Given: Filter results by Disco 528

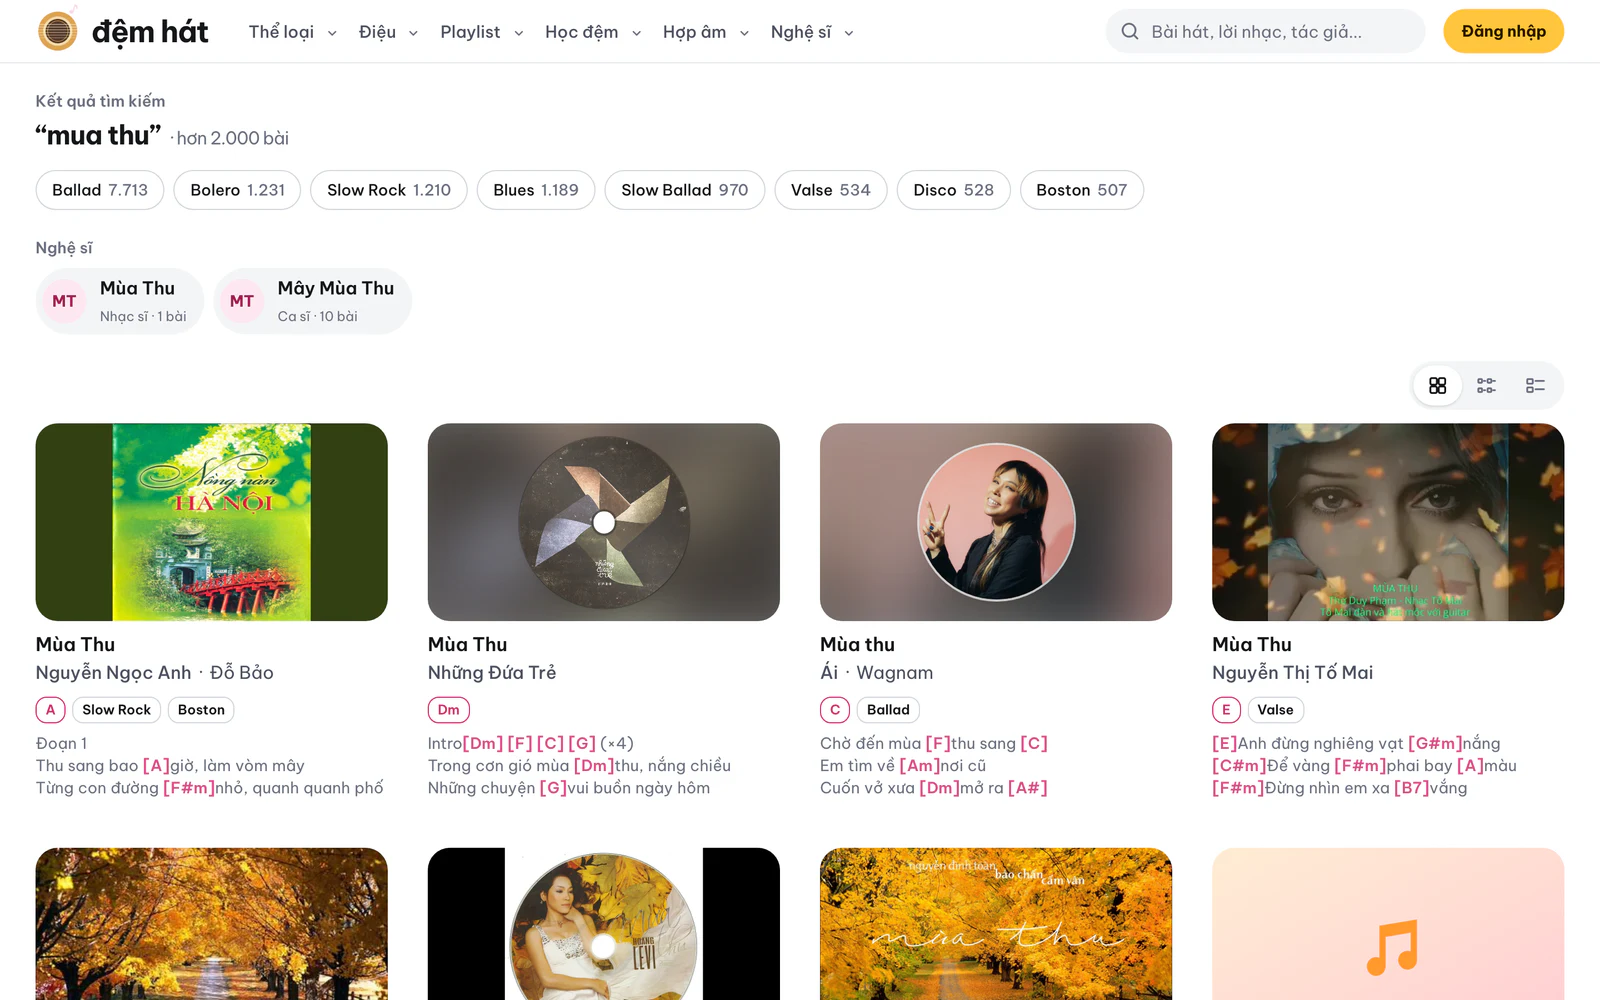Looking at the screenshot, I should coord(954,190).
